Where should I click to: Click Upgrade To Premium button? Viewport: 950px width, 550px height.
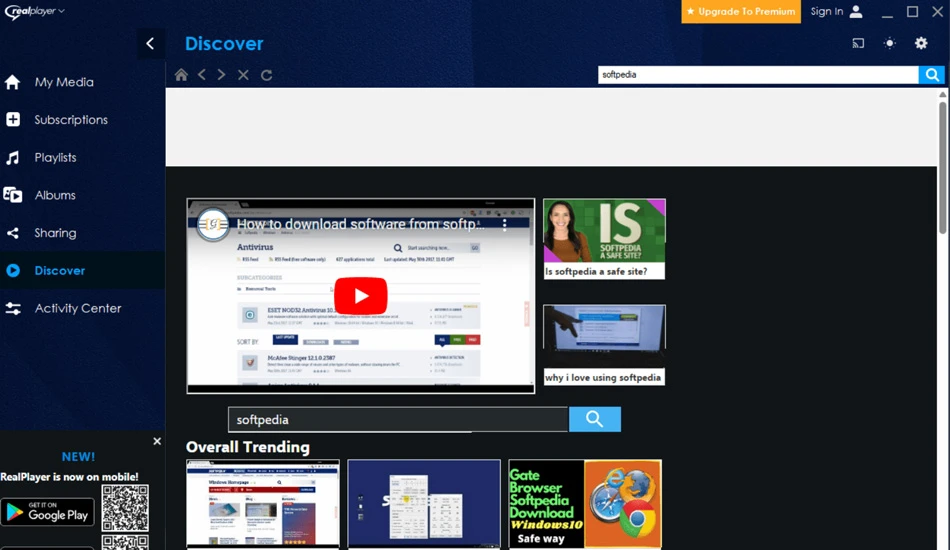click(740, 12)
